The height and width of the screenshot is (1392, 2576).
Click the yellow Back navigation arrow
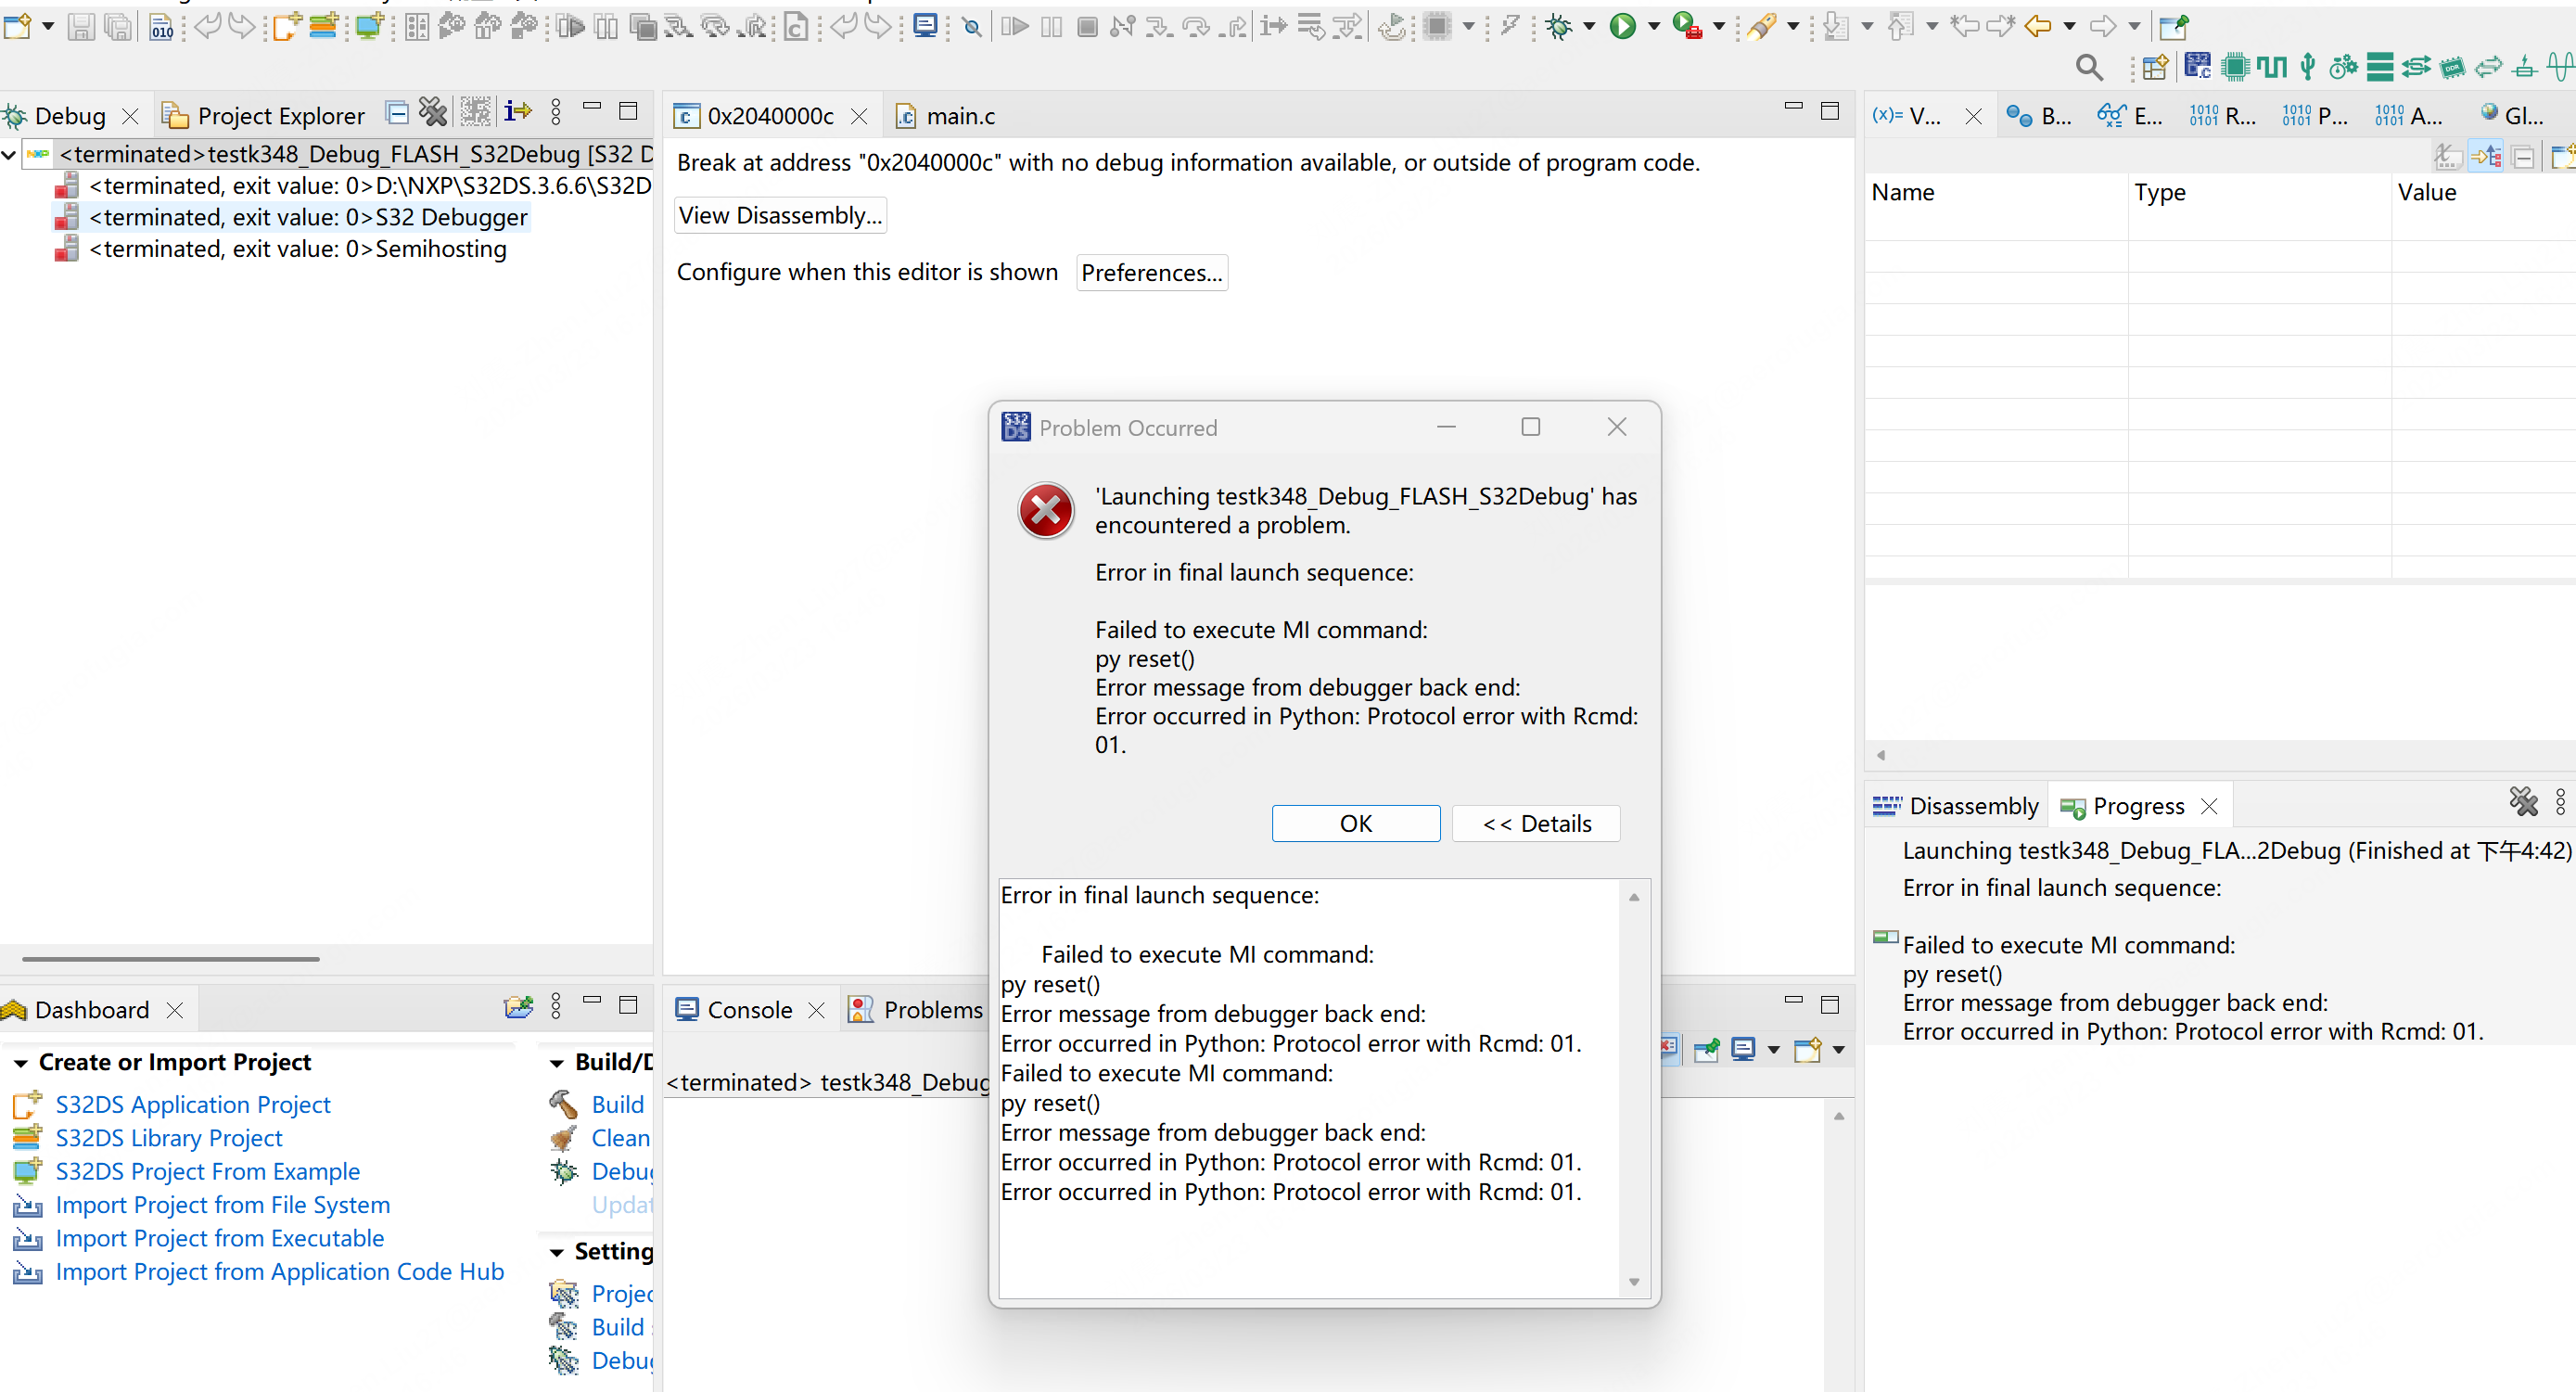pyautogui.click(x=2037, y=27)
